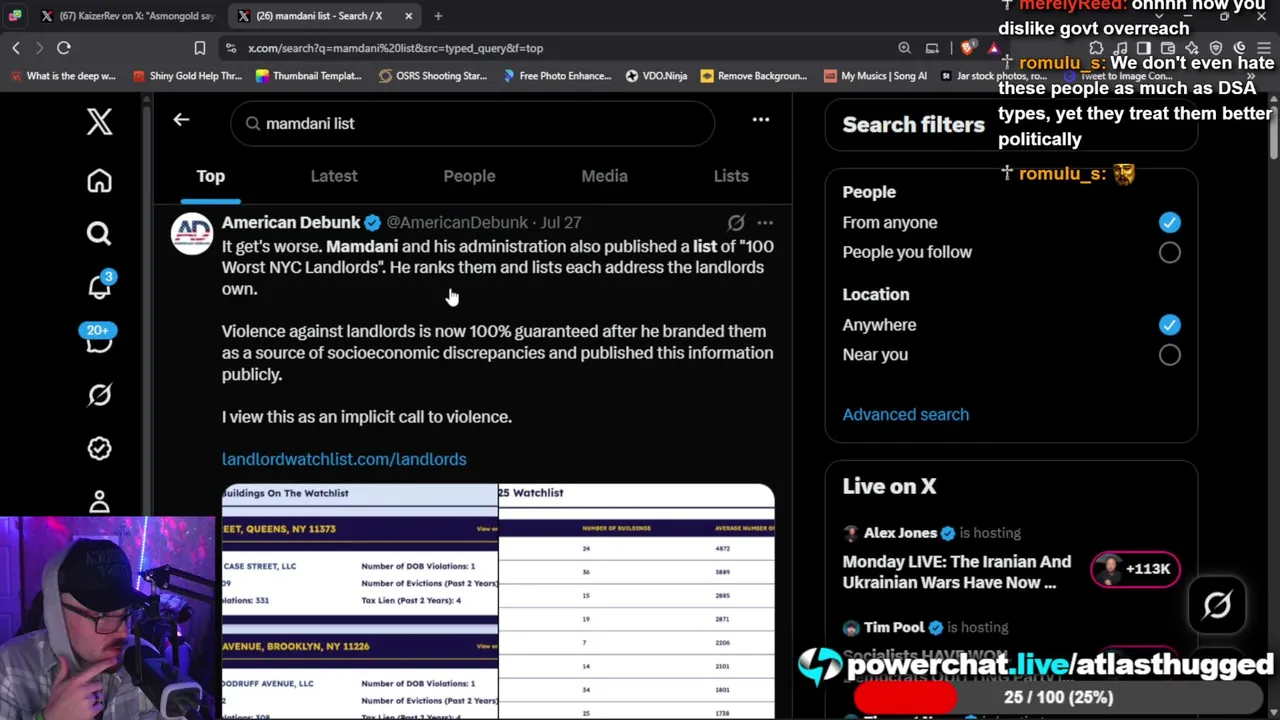1280x720 pixels.
Task: Click the mamdani list search field
Action: point(472,123)
